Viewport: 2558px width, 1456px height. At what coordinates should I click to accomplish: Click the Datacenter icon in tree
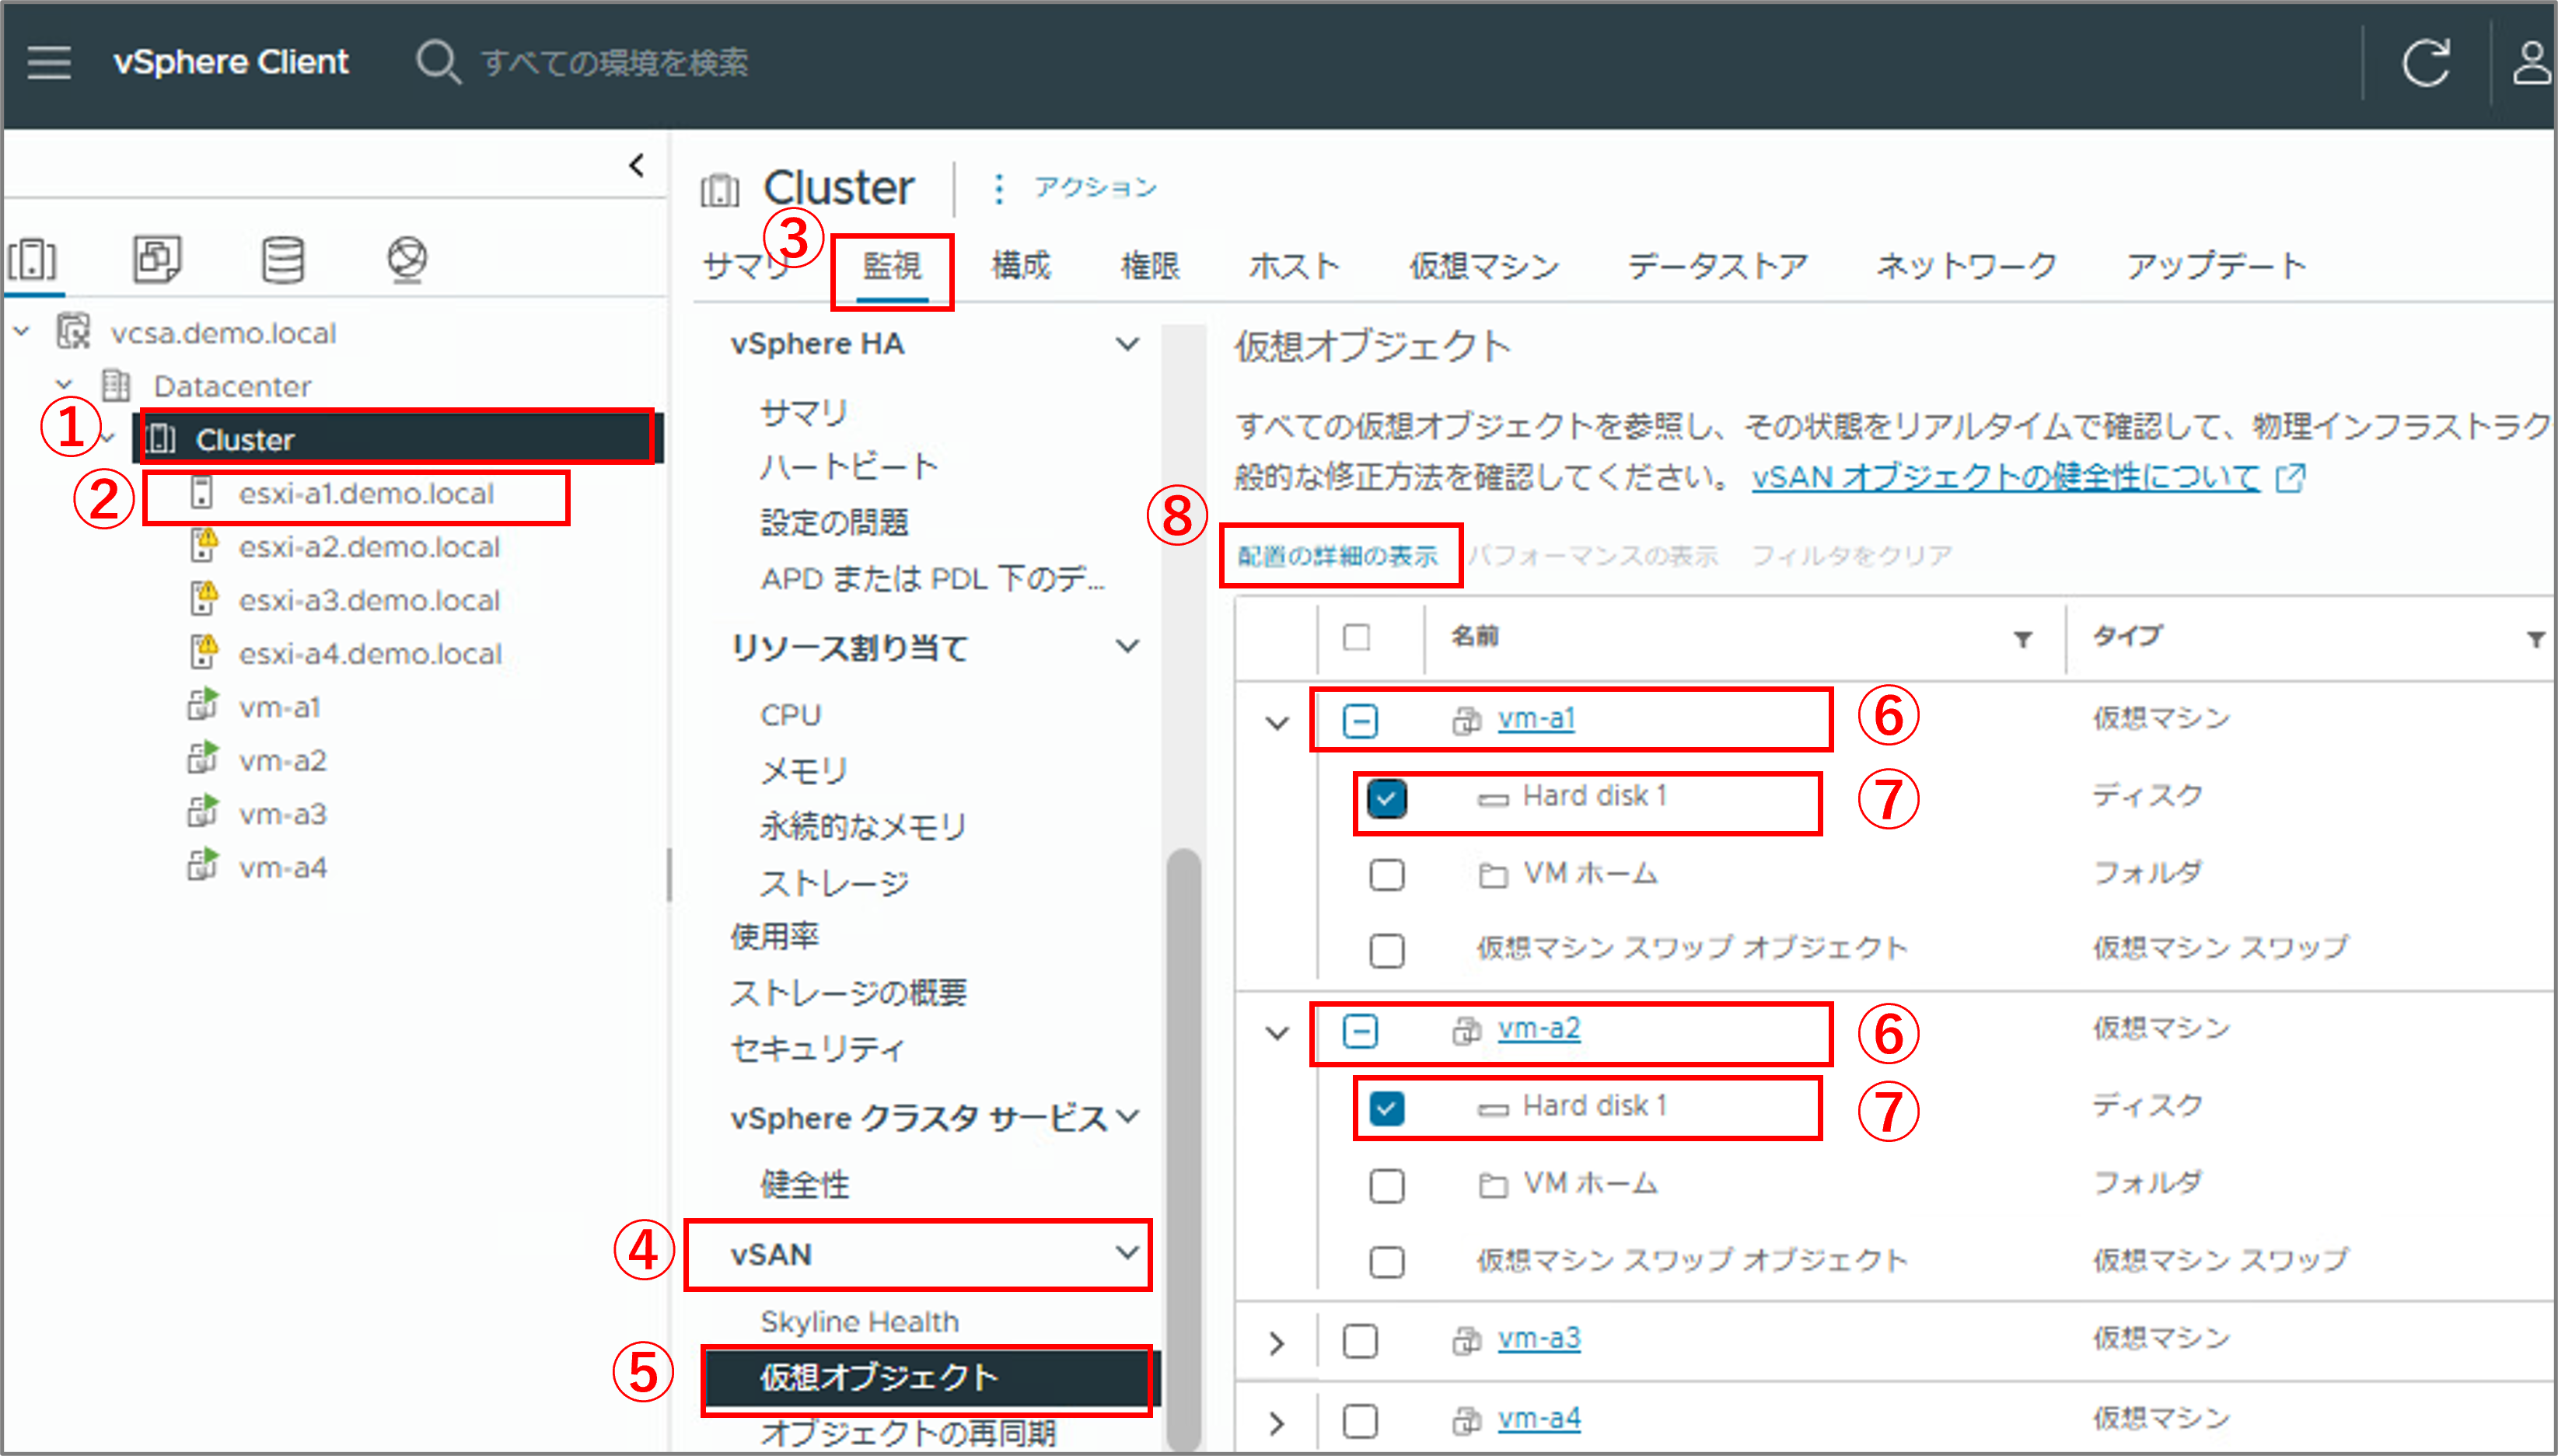(116, 385)
